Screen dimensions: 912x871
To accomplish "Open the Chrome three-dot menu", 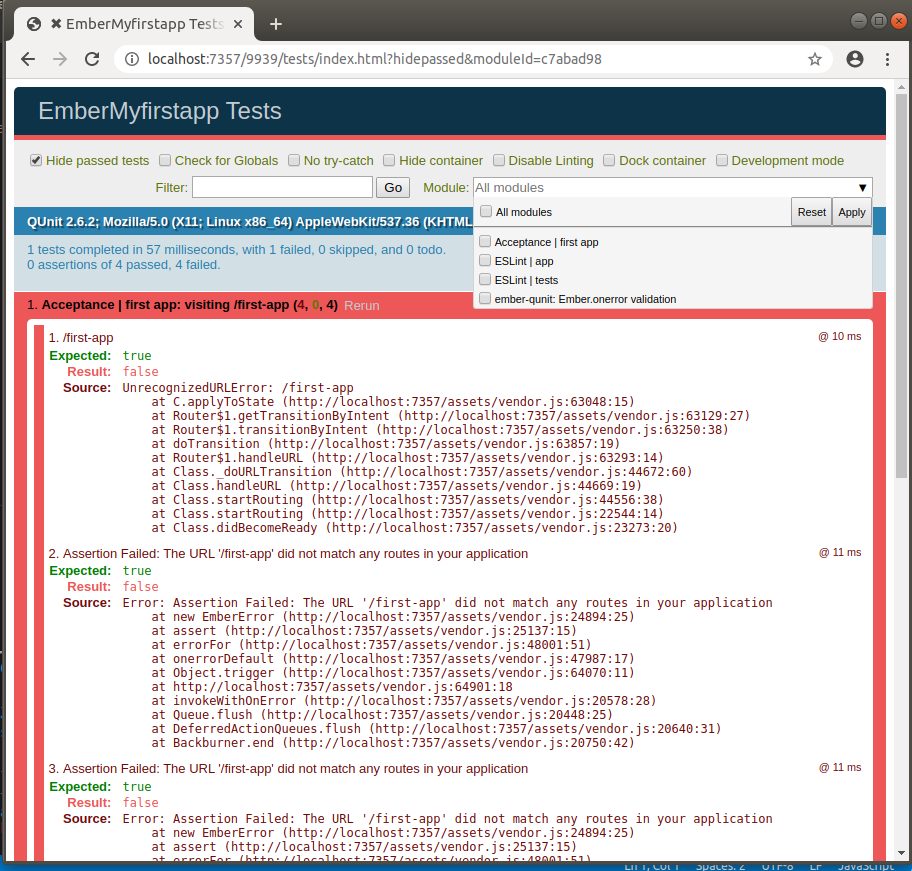I will tap(887, 59).
